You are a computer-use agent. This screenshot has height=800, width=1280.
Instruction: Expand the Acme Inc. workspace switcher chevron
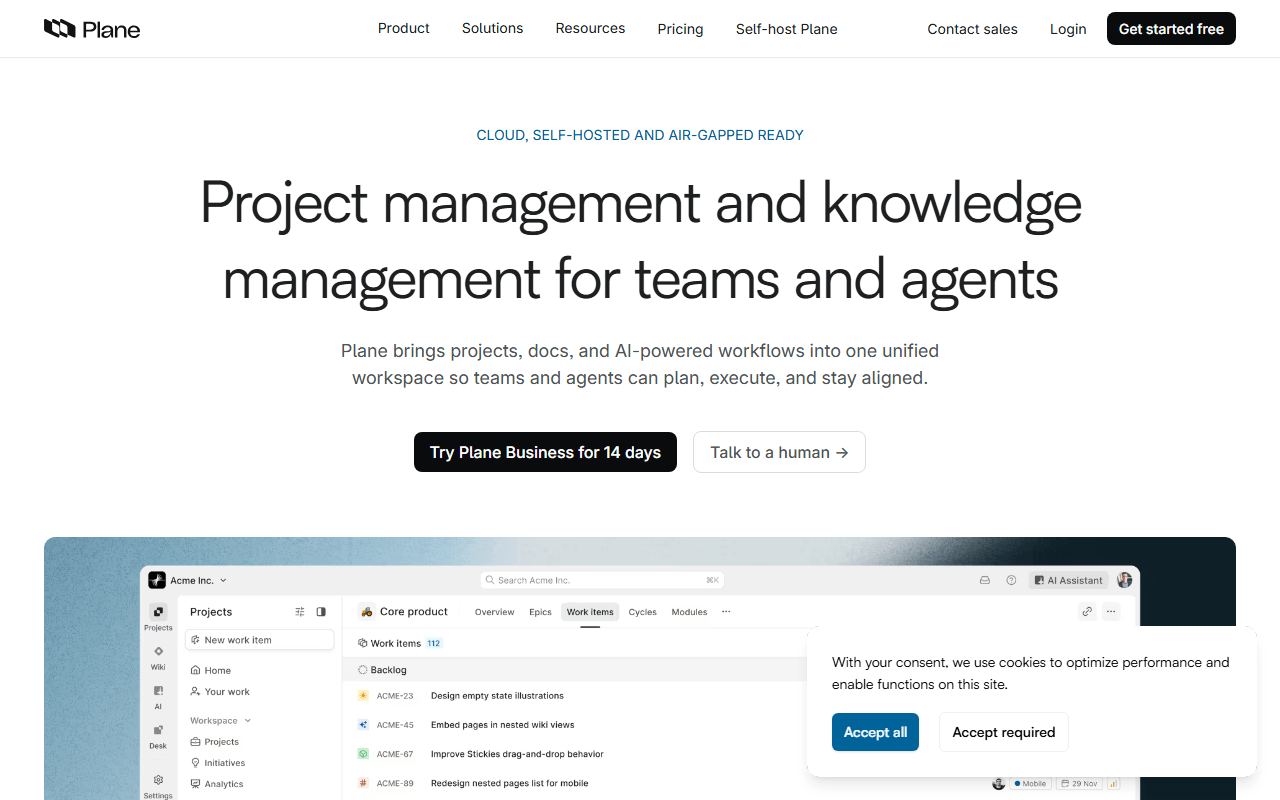coord(223,580)
